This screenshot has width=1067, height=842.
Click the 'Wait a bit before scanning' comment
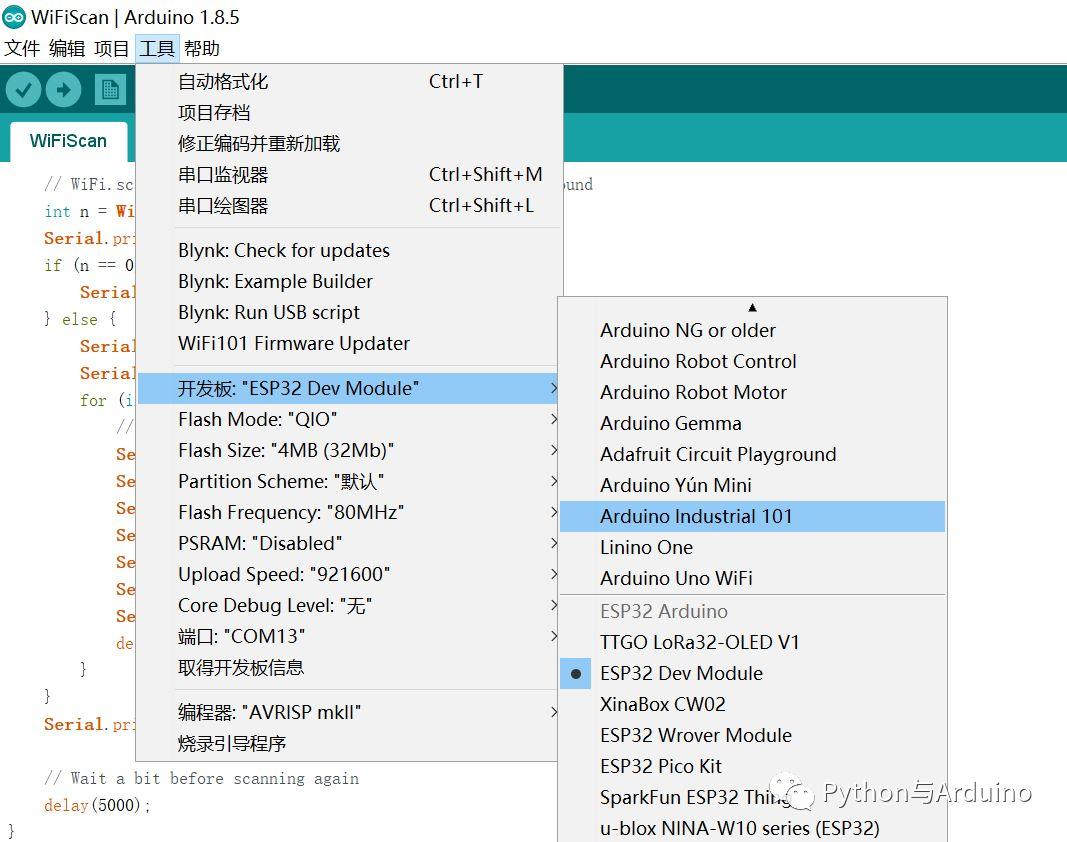click(201, 778)
